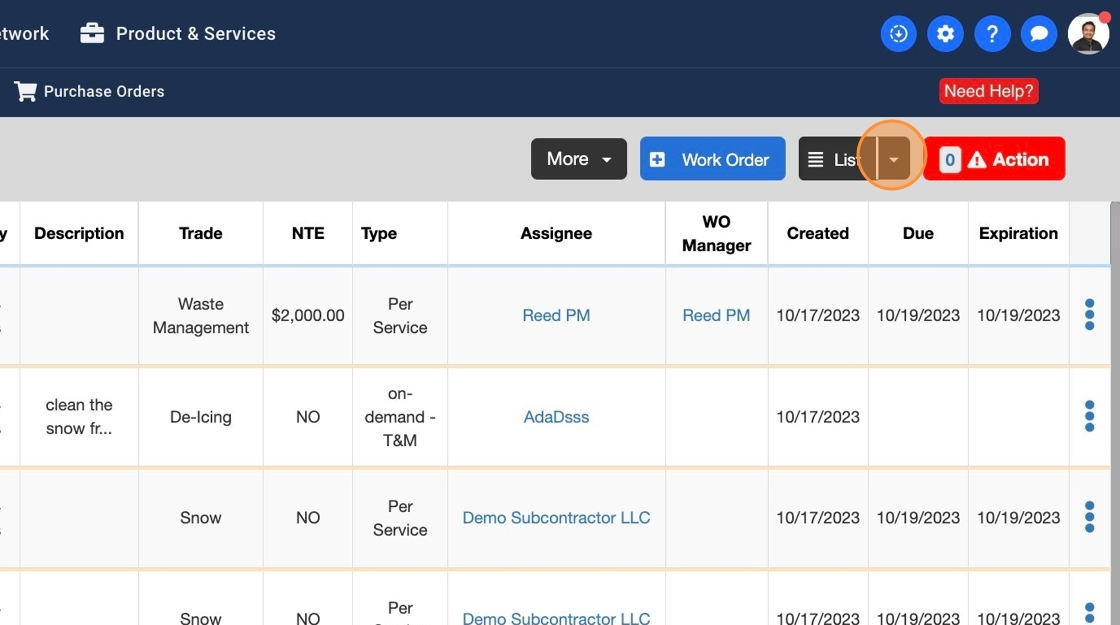Click the download circle icon in header

pos(898,34)
